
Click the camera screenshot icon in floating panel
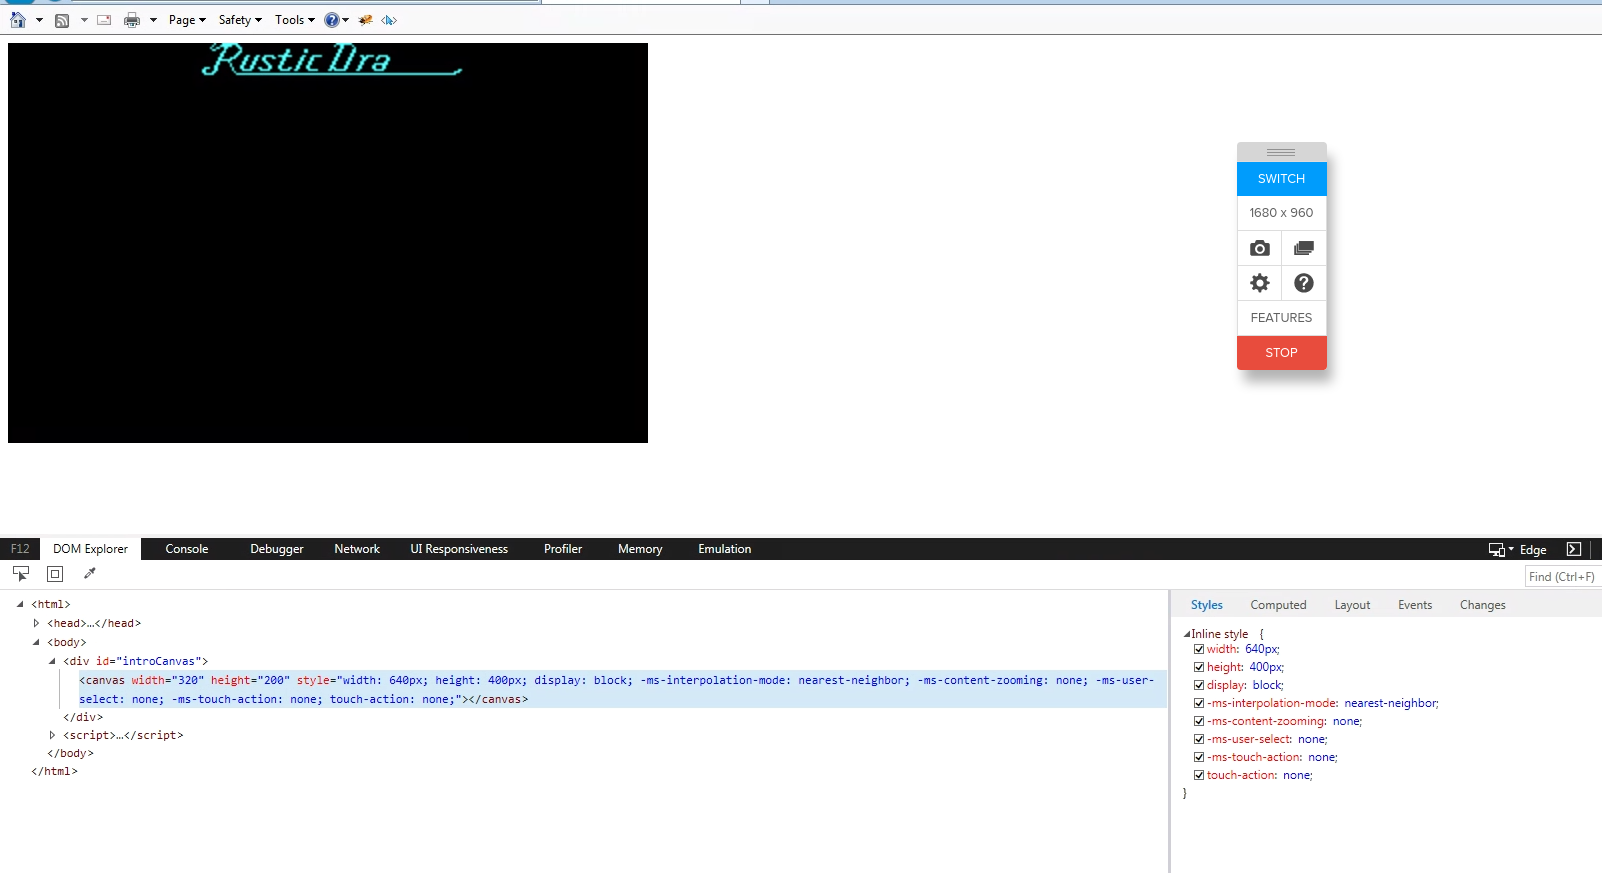[x=1260, y=248]
